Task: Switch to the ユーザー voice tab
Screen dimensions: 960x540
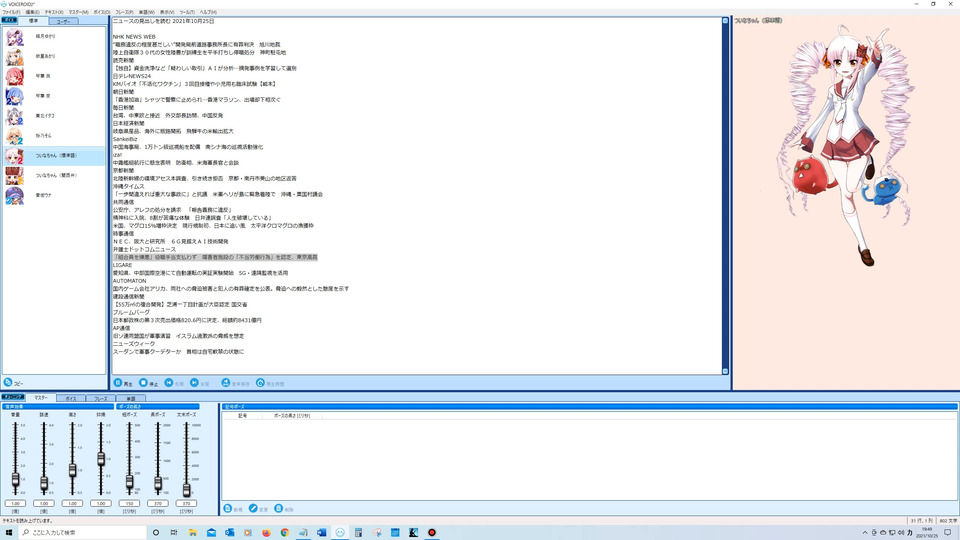Action: pos(63,21)
